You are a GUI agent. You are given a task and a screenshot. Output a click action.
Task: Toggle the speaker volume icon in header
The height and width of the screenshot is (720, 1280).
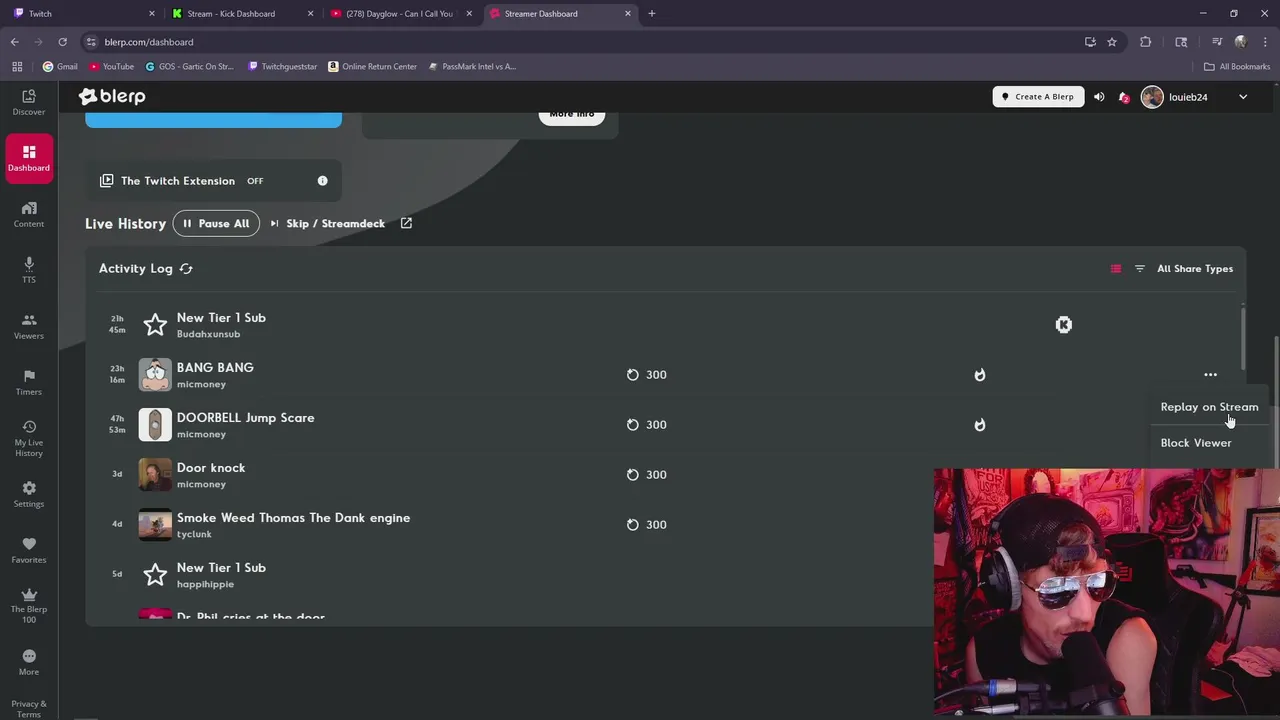[x=1099, y=97]
